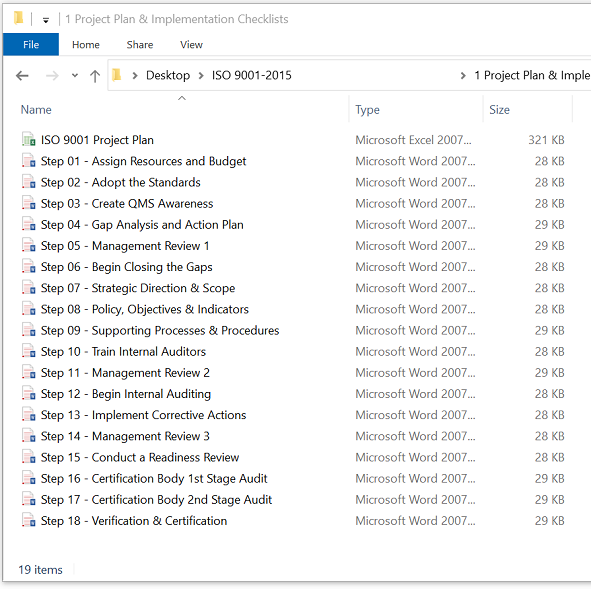Select Step 16 - Certification Body 1st Stage Audit
Screen dimensions: 591x589
154,479
